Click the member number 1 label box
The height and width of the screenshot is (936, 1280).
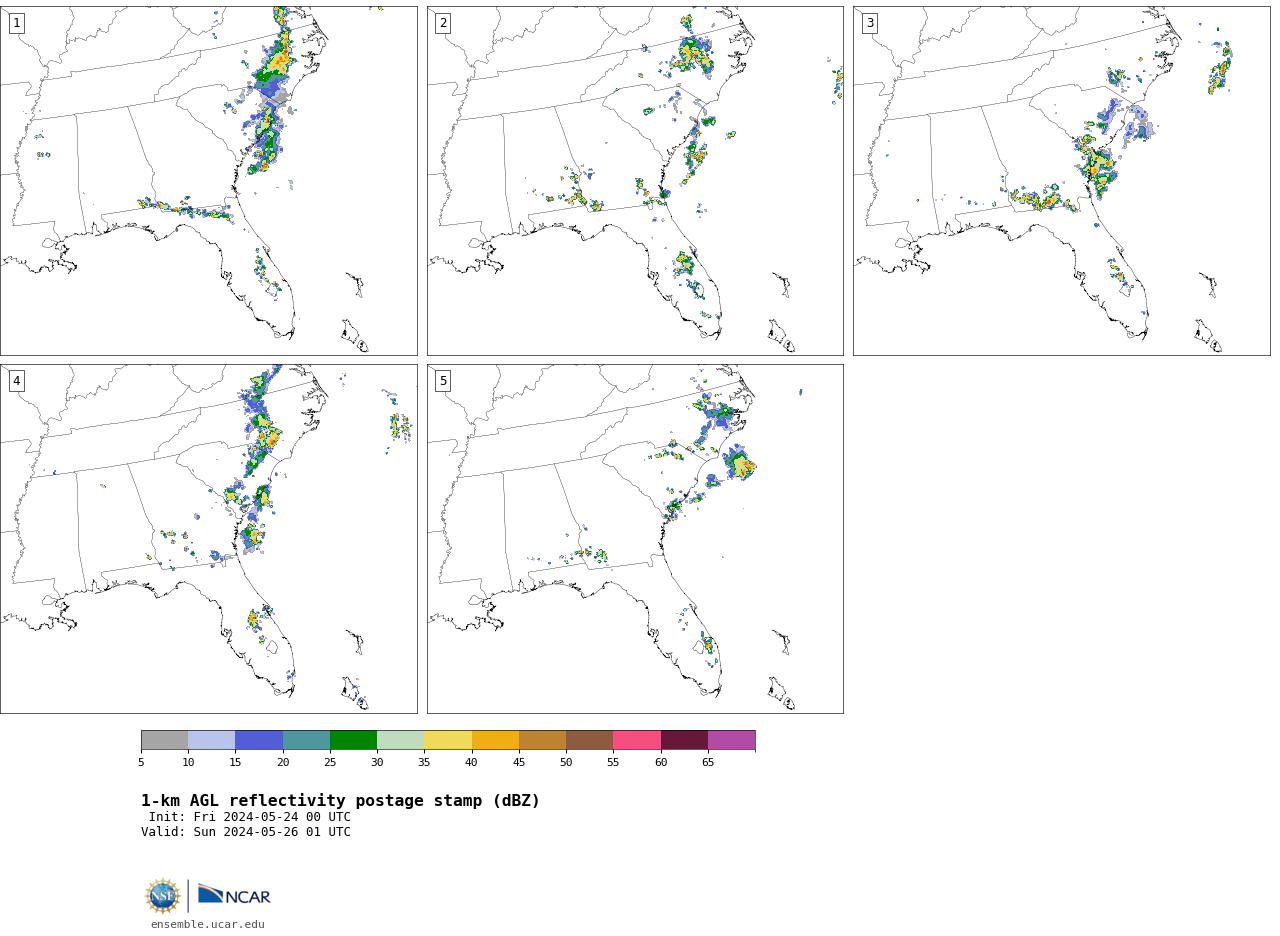tap(16, 23)
